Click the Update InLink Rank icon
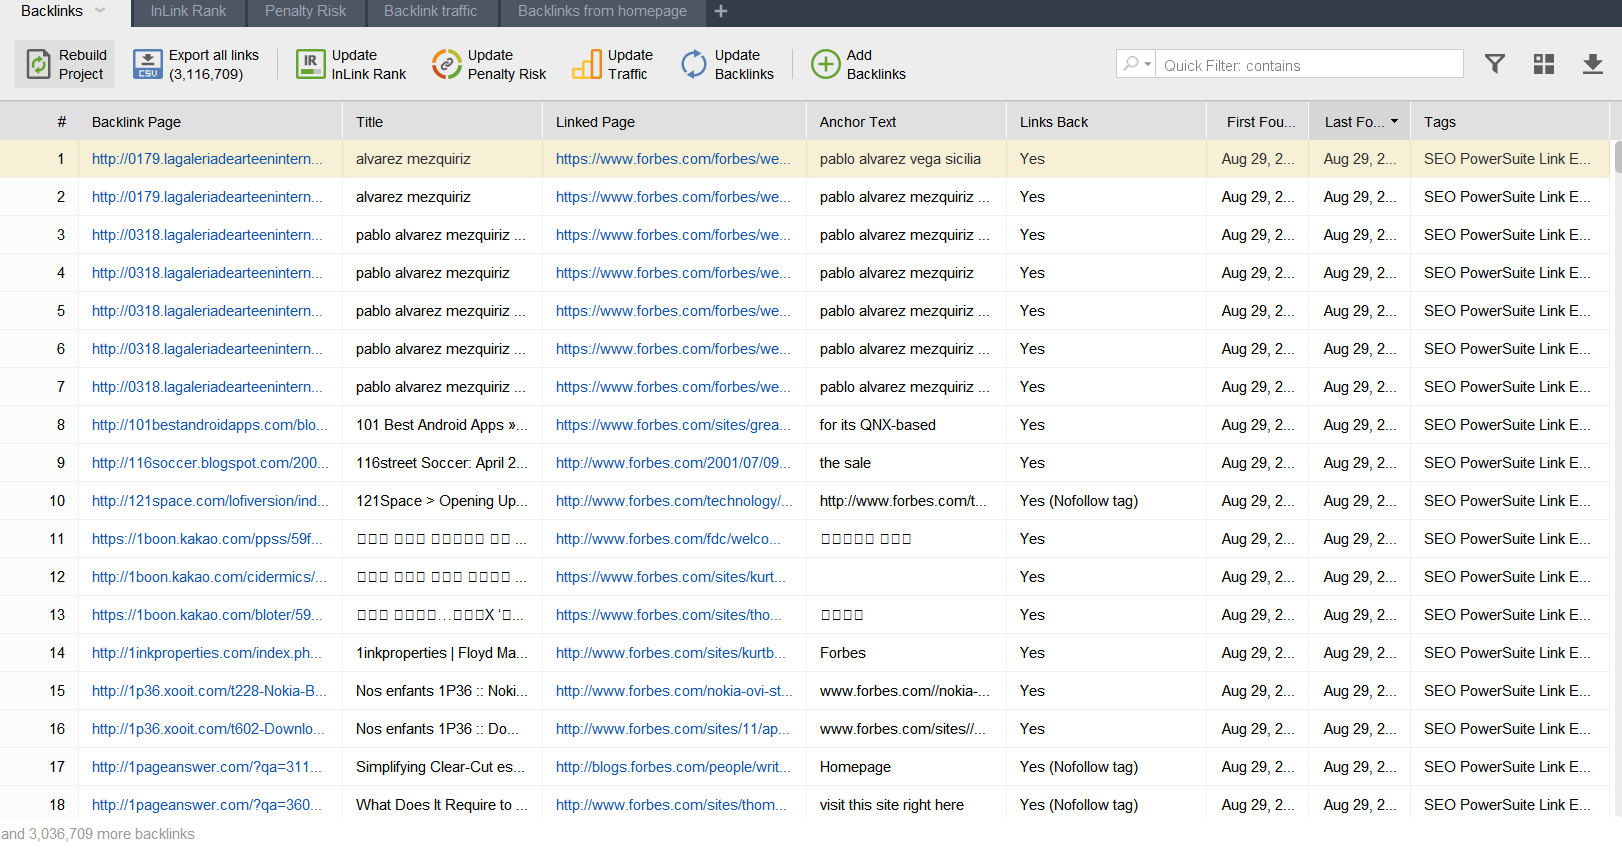 point(310,65)
